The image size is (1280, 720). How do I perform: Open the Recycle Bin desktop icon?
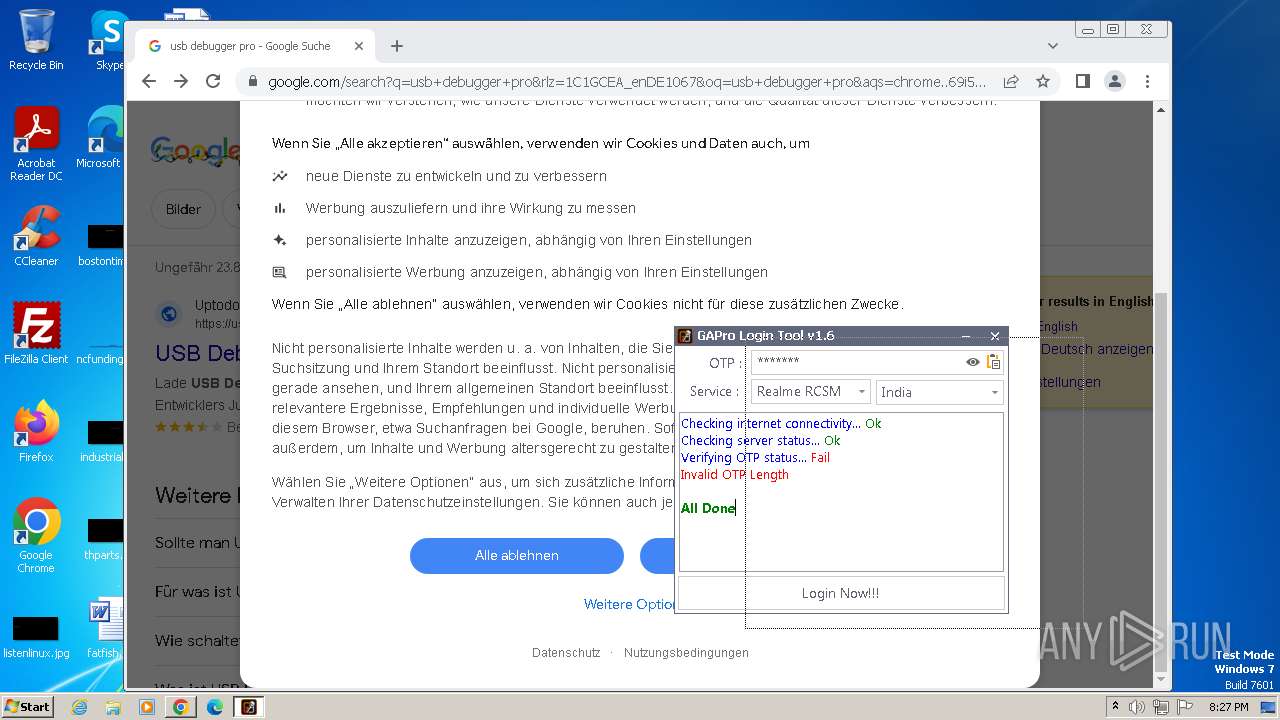(x=36, y=40)
